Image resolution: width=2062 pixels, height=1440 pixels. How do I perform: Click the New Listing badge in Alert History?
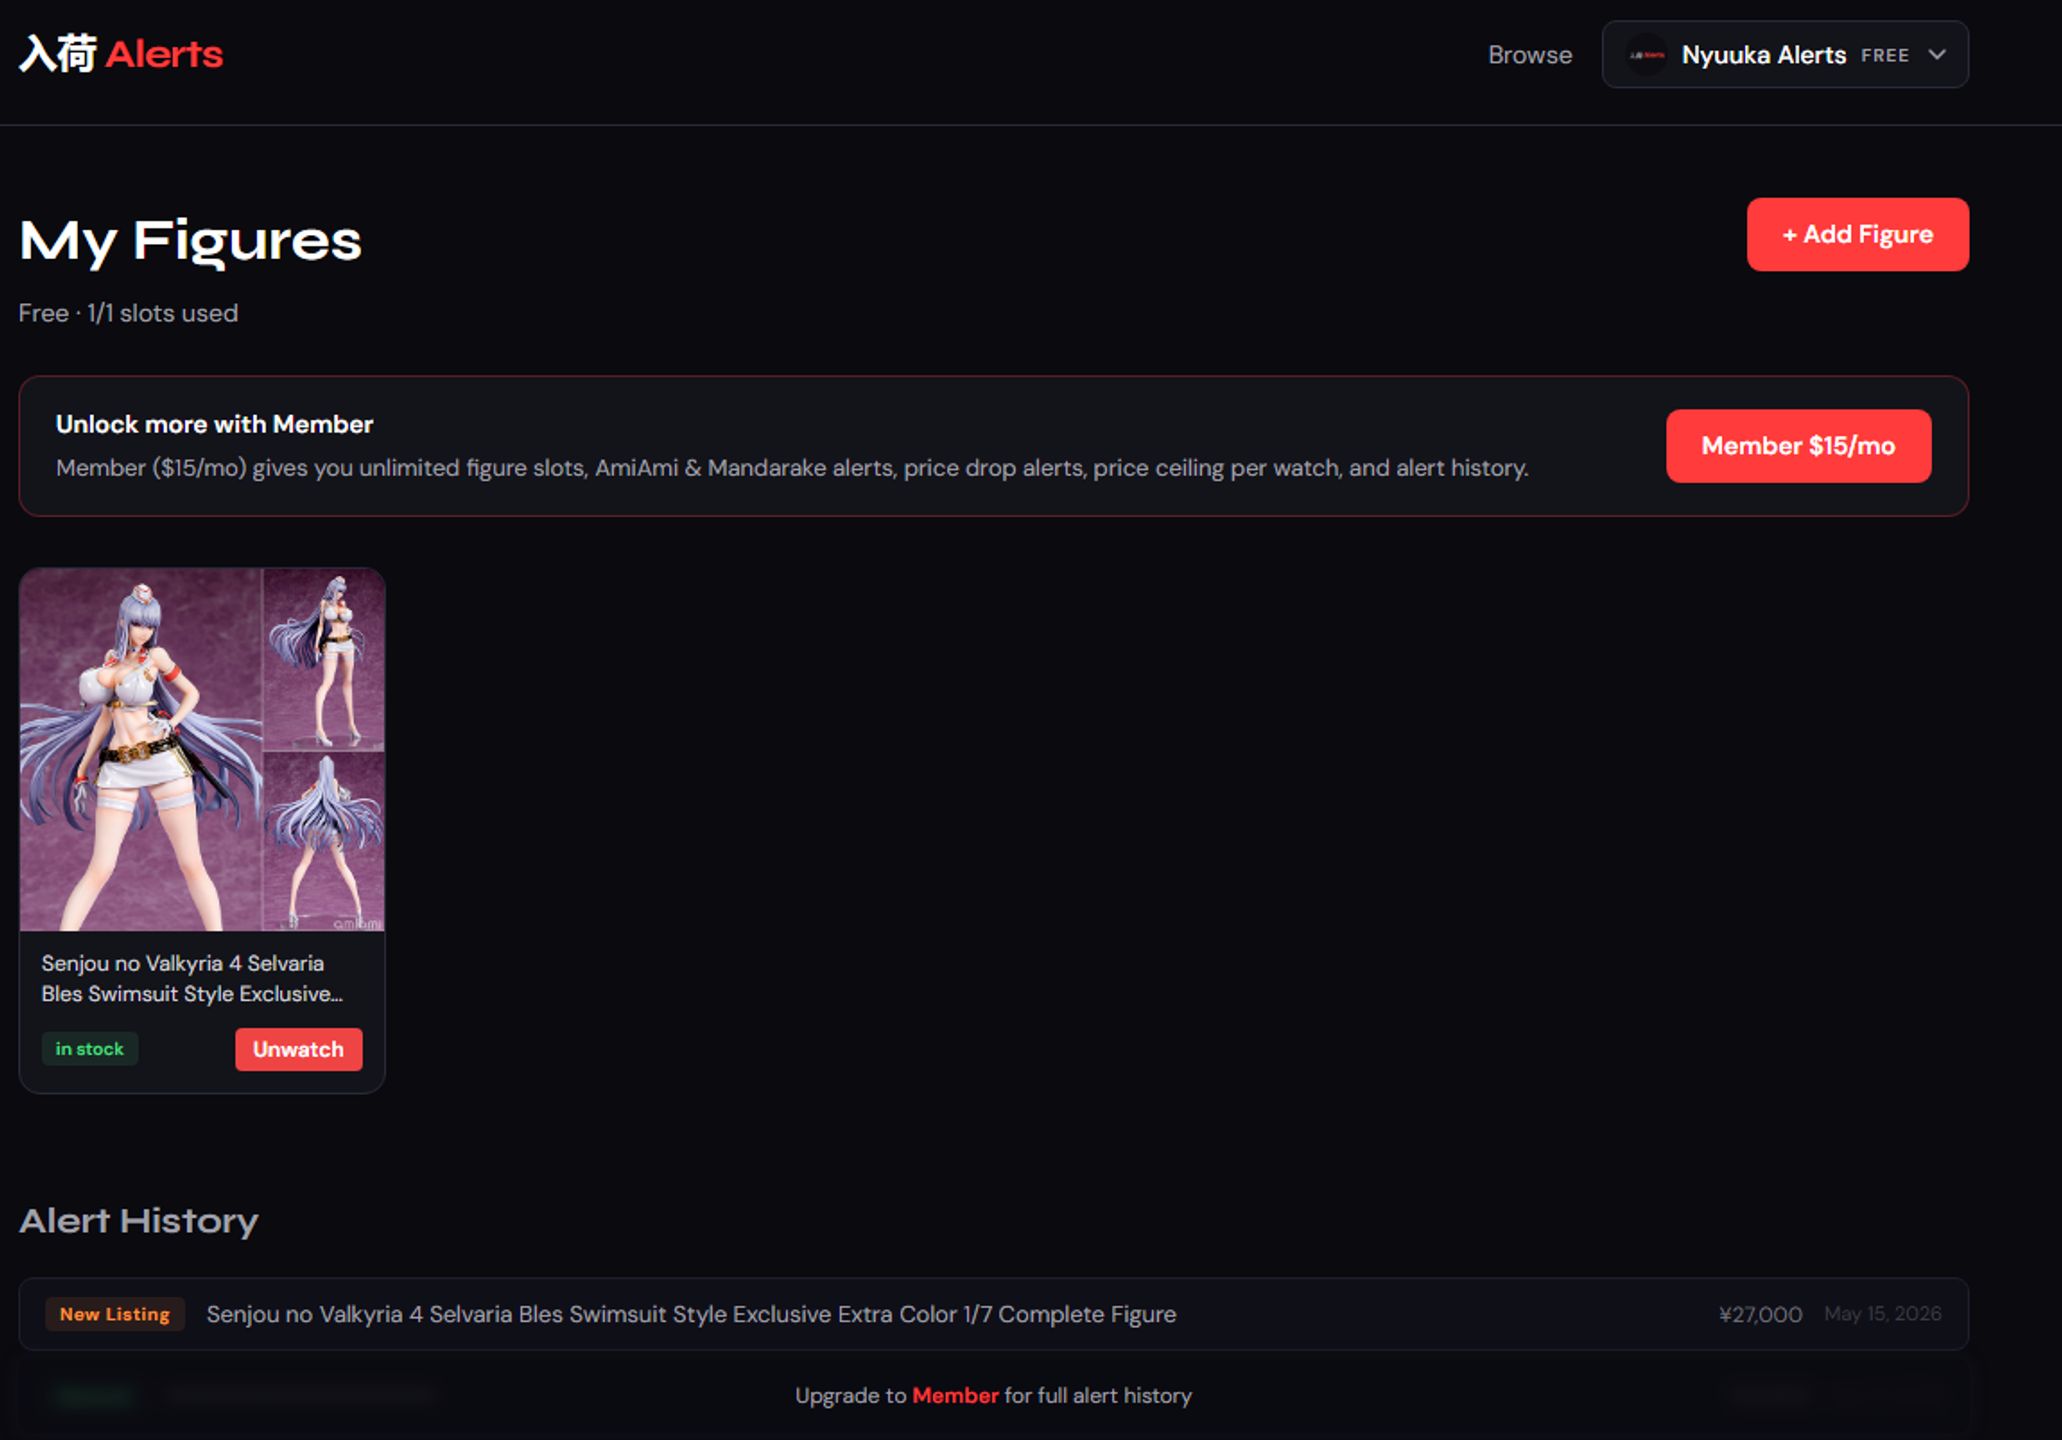(x=115, y=1314)
